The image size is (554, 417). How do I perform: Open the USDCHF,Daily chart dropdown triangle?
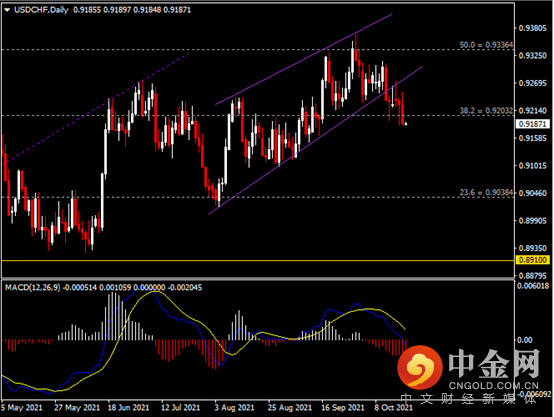pyautogui.click(x=7, y=10)
